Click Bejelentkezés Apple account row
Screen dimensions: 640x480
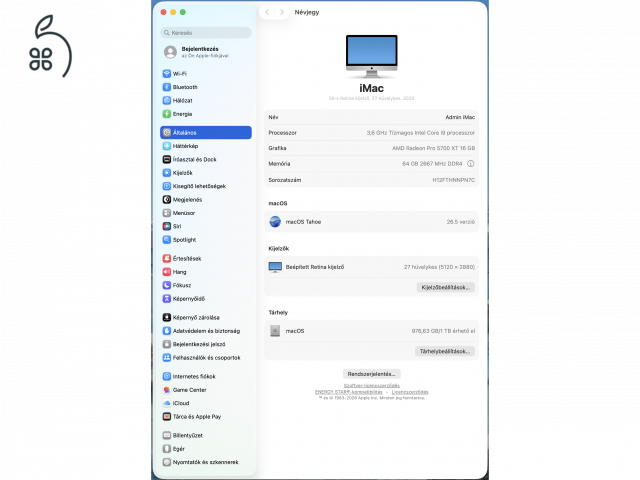coord(206,52)
